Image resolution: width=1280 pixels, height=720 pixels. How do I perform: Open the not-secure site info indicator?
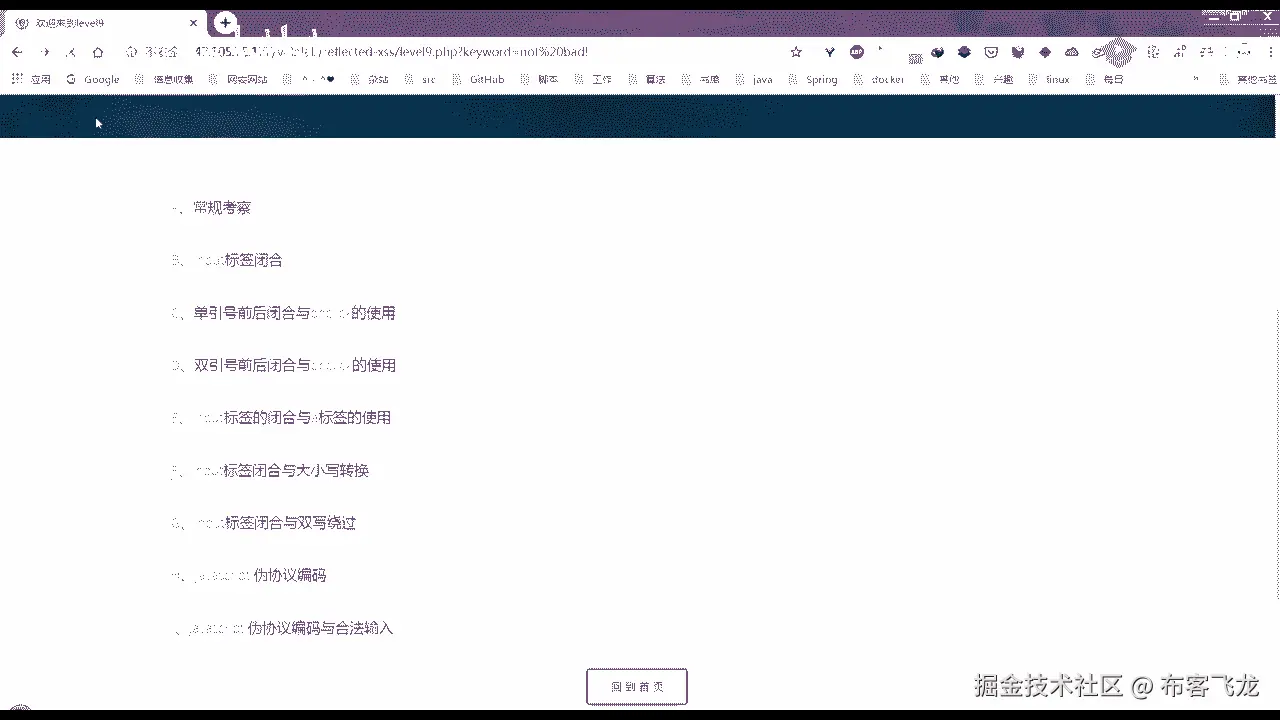(x=152, y=52)
